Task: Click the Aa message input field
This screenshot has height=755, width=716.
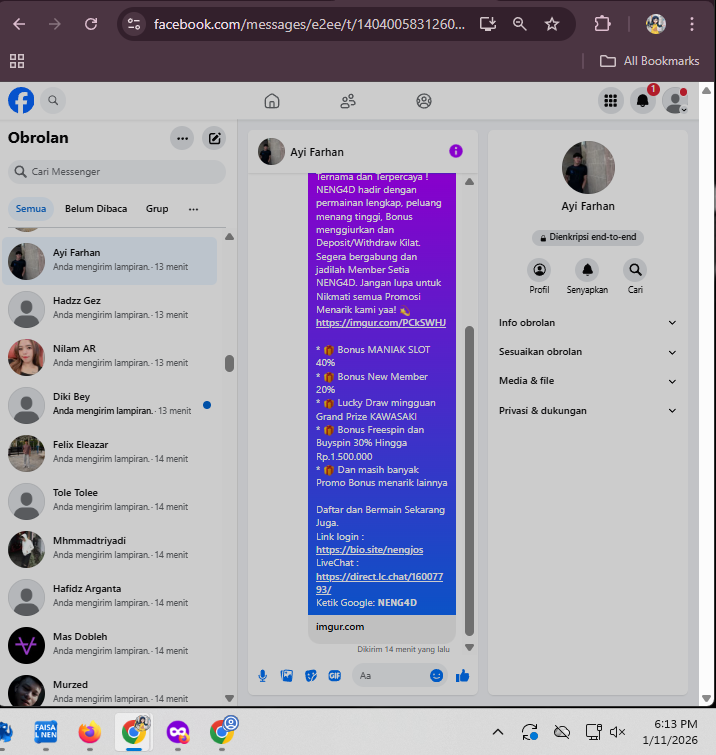Action: [x=390, y=676]
